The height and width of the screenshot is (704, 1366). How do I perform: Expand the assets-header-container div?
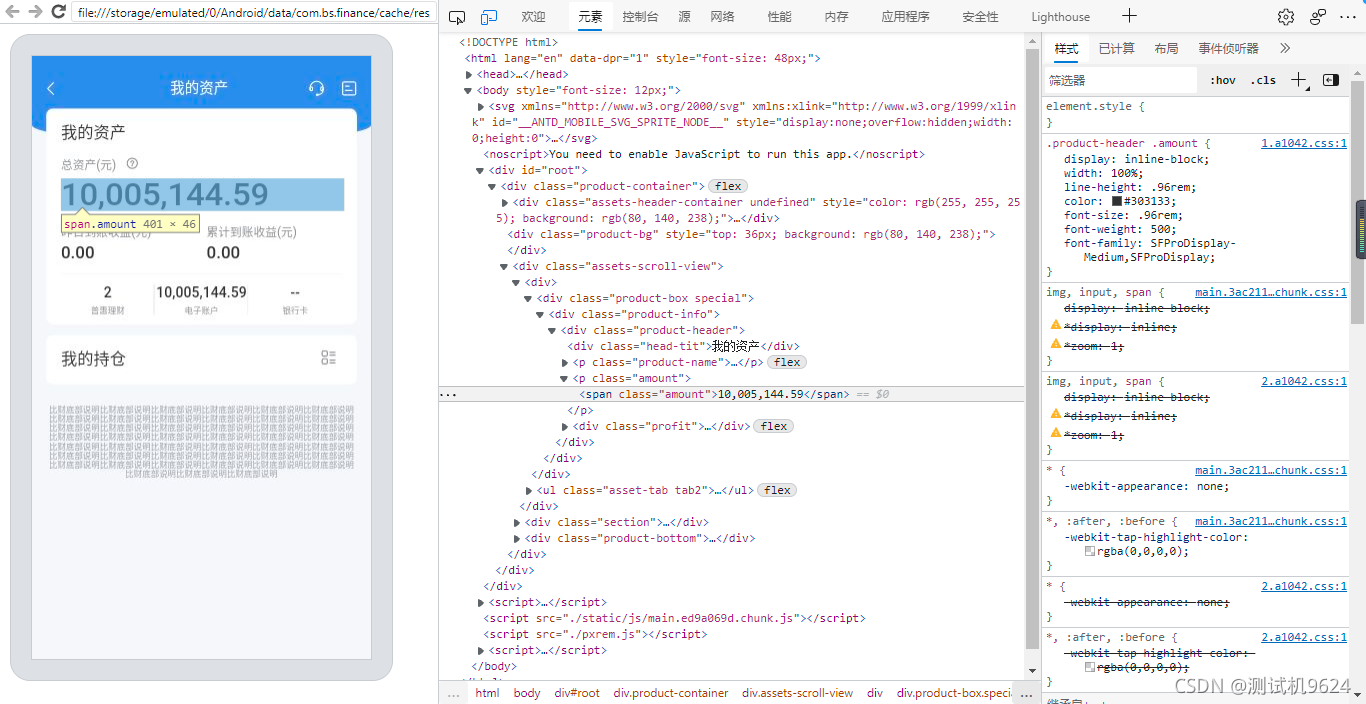point(505,203)
